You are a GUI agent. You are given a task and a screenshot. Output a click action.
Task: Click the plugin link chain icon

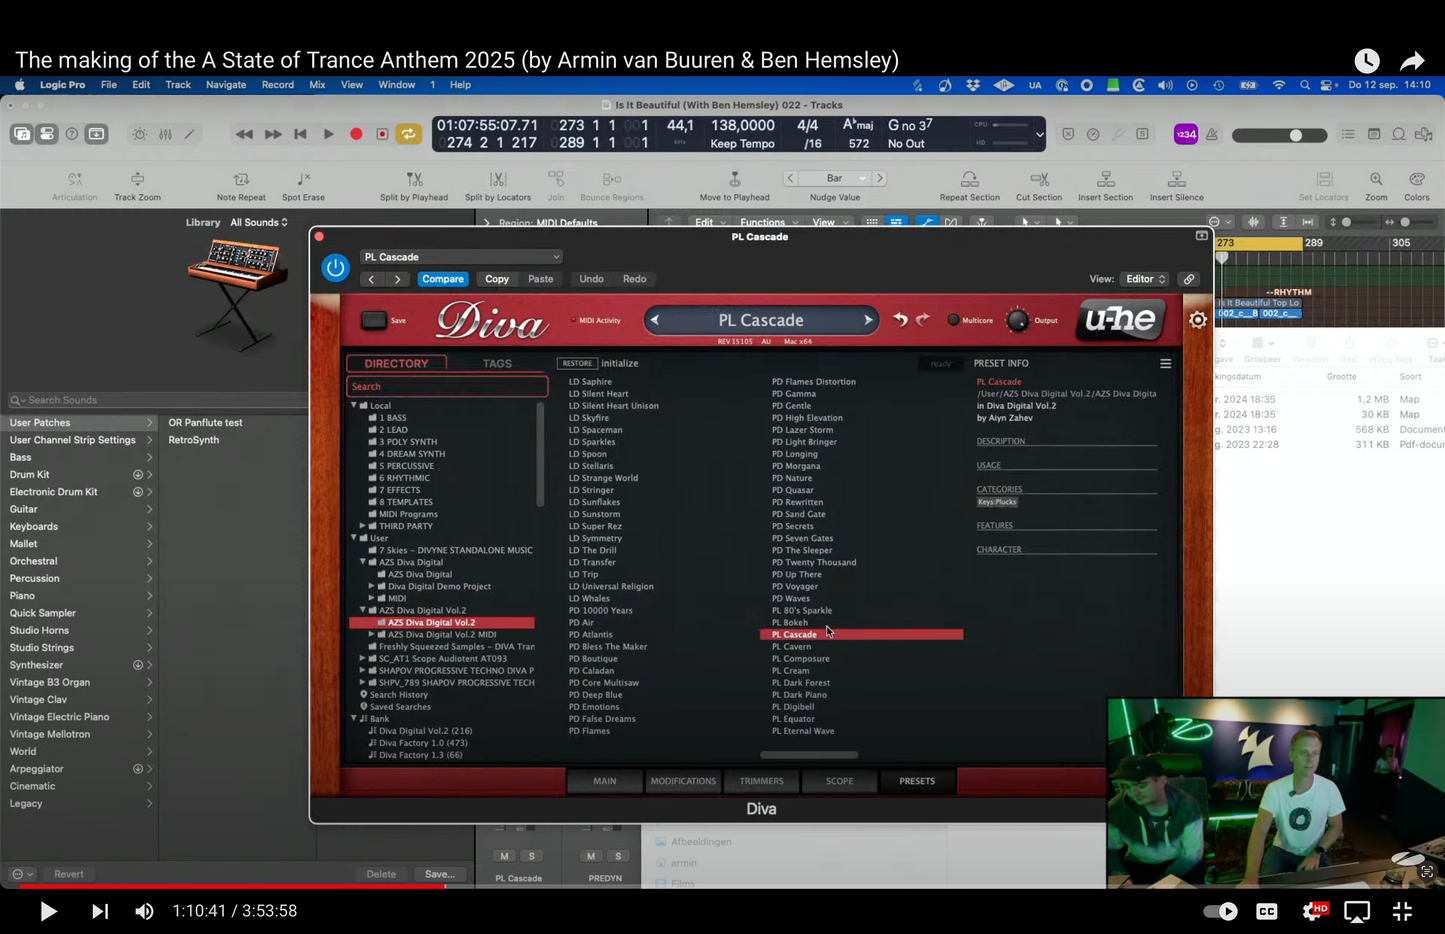click(1189, 279)
